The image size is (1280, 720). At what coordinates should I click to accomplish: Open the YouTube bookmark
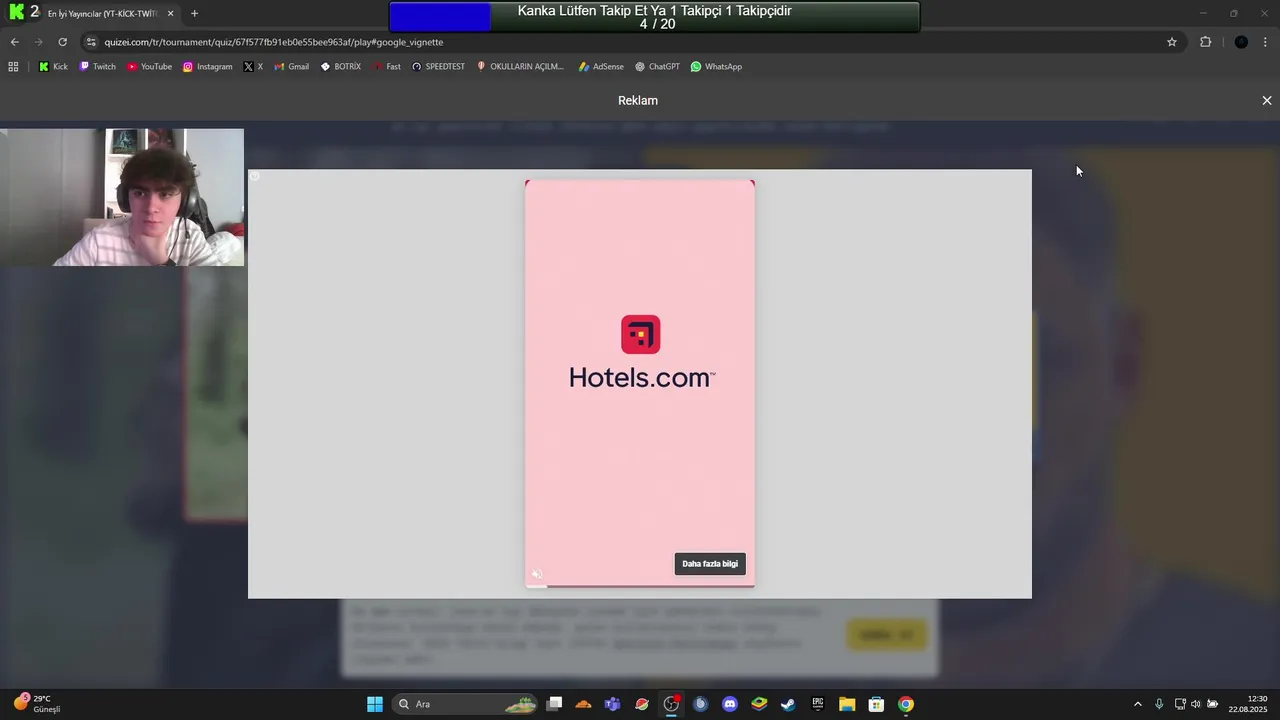(x=149, y=67)
